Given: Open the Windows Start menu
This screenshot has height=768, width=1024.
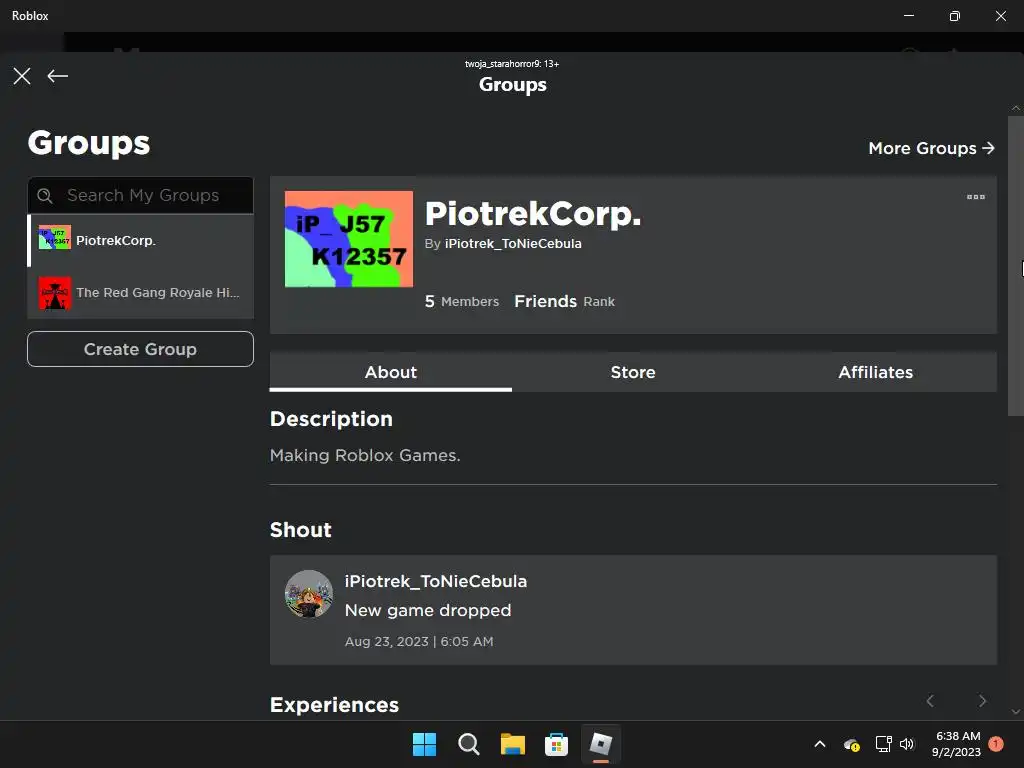Looking at the screenshot, I should pos(424,744).
